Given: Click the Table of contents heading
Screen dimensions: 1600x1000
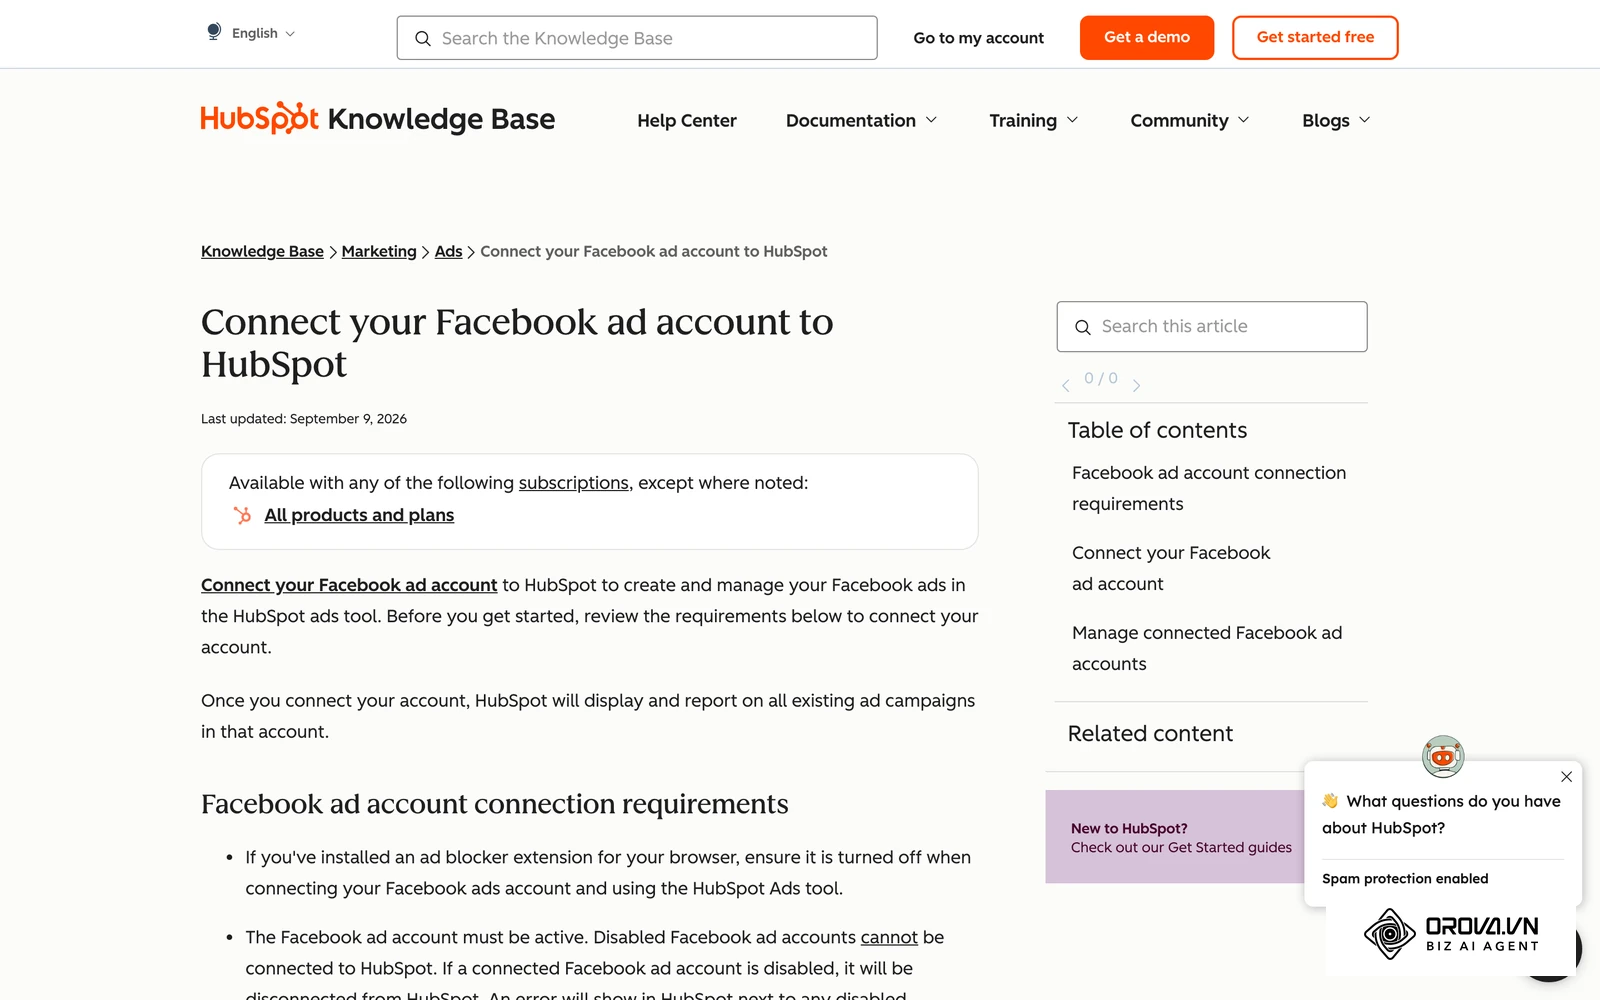Looking at the screenshot, I should (x=1157, y=430).
